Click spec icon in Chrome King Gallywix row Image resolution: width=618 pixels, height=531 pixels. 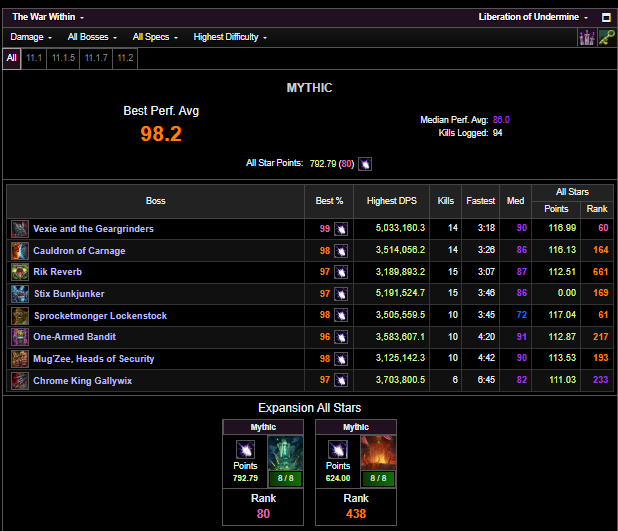(x=341, y=380)
